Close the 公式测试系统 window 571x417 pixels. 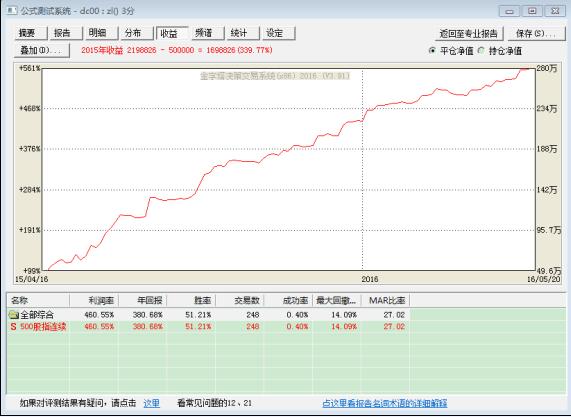coord(555,11)
